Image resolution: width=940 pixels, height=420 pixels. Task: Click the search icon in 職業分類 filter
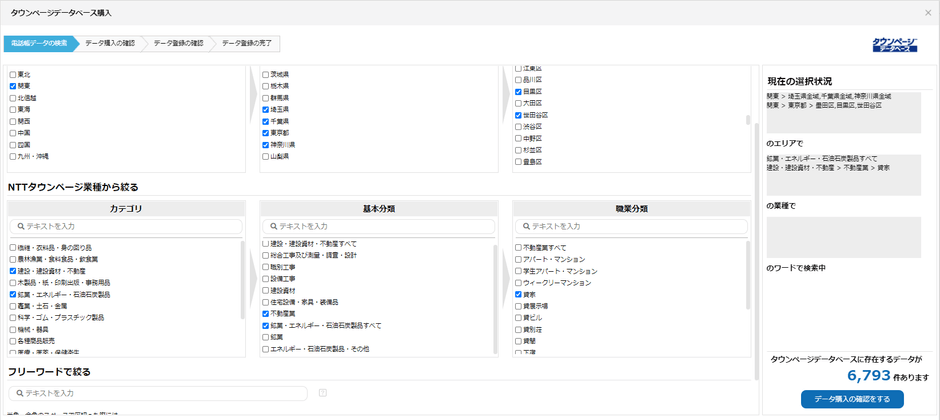(524, 227)
